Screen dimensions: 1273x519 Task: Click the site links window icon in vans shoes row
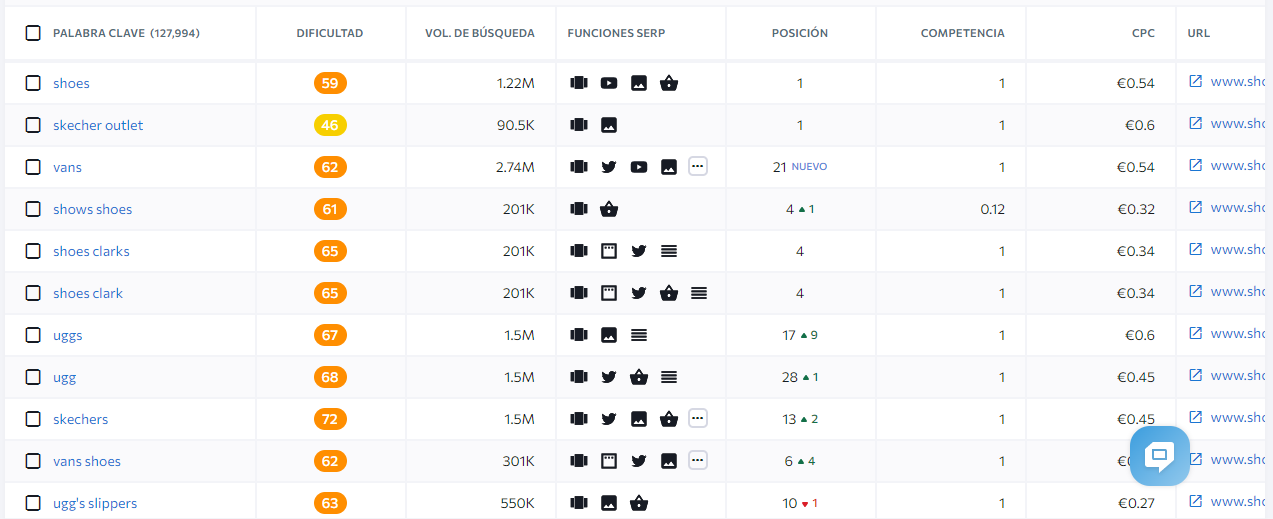point(609,461)
